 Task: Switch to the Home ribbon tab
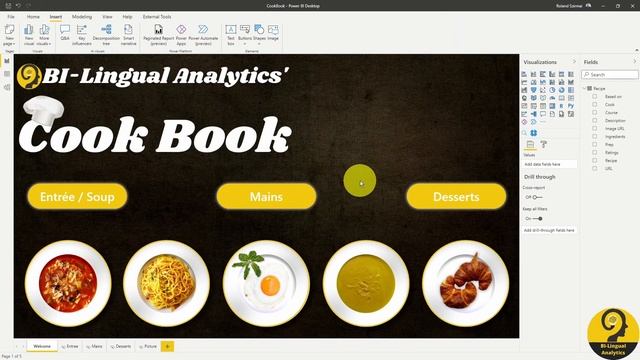tap(33, 17)
